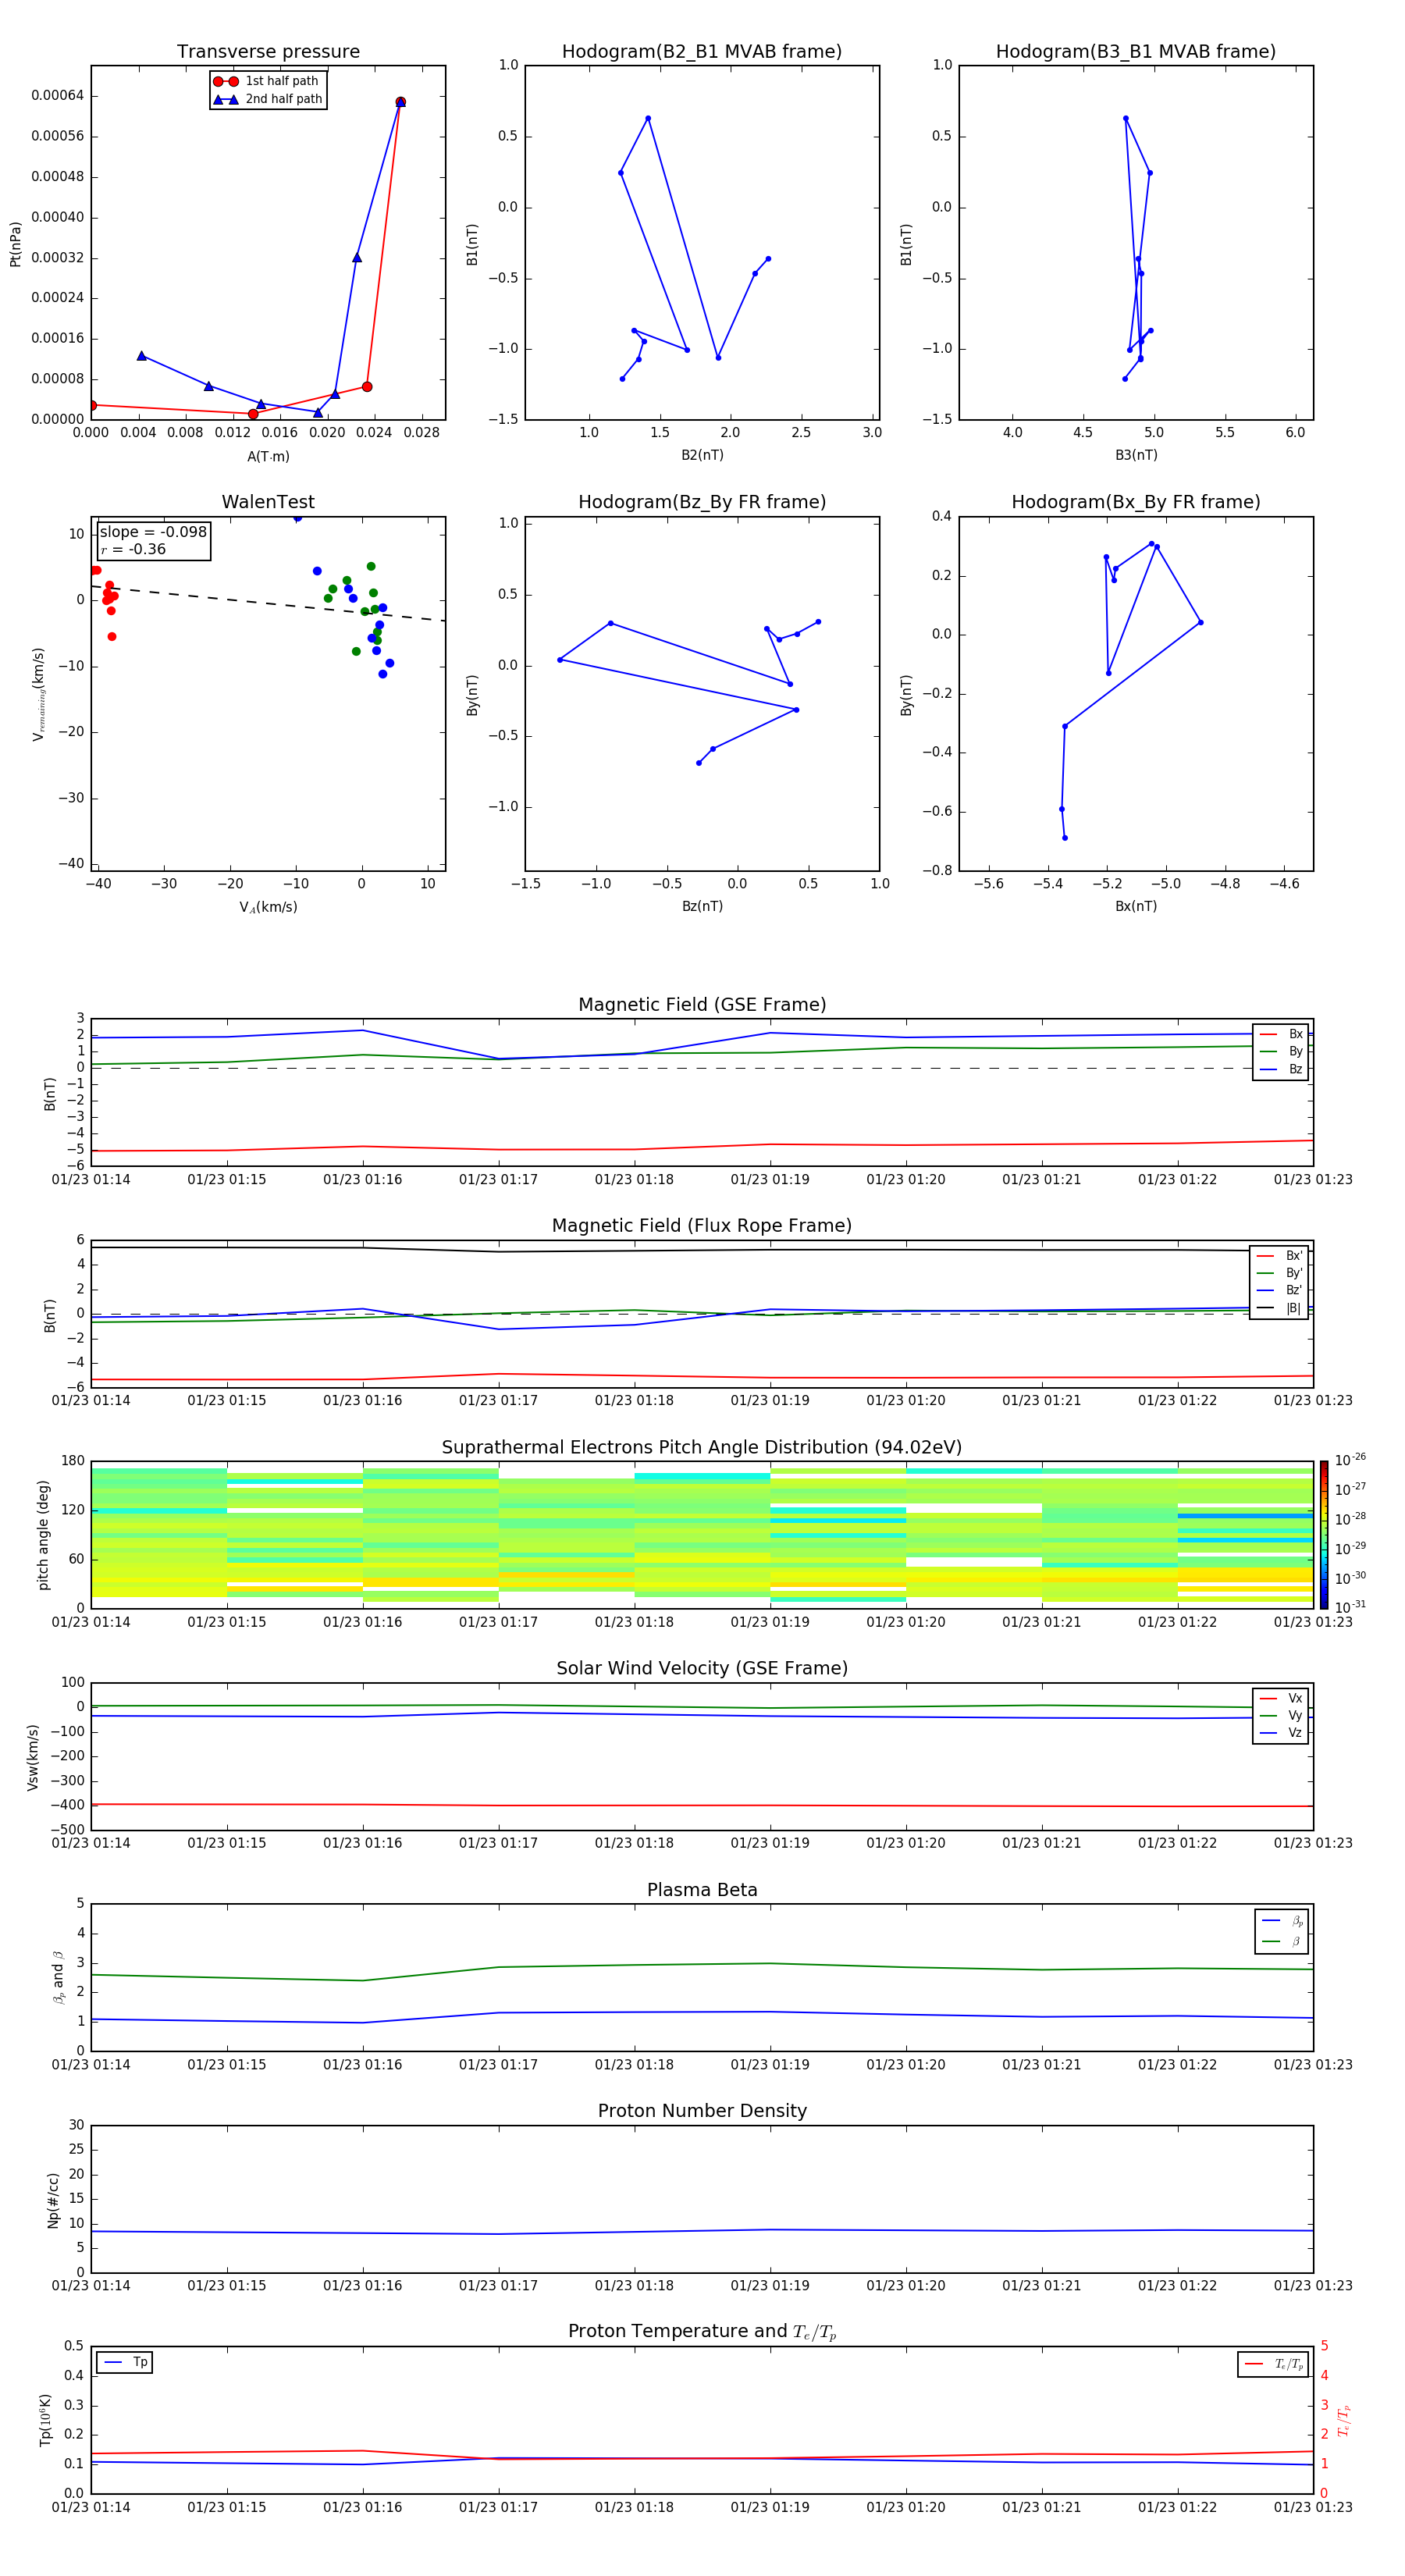
Task: Click the '1st half path' legend entry
Action: (x=267, y=81)
